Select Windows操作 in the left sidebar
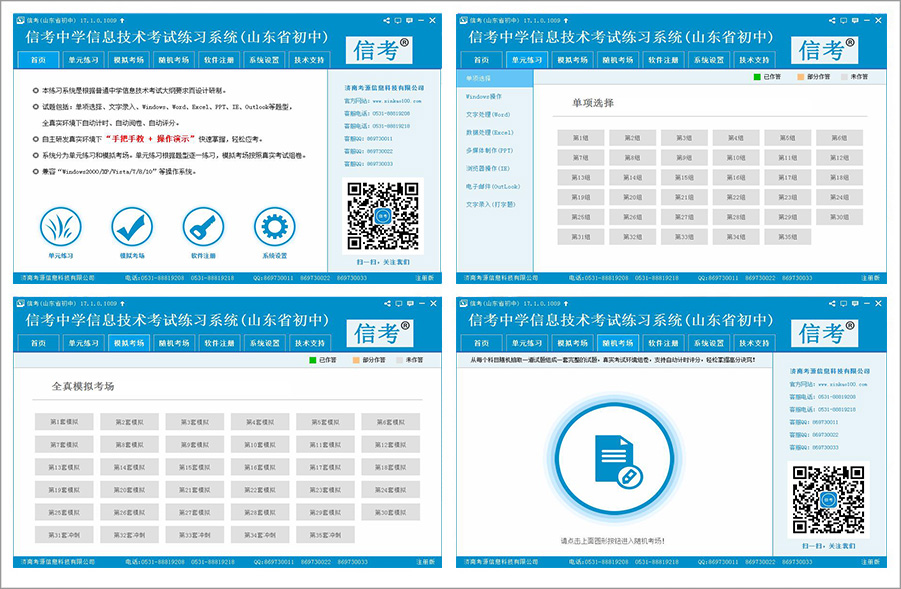The height and width of the screenshot is (589, 901). pyautogui.click(x=484, y=96)
